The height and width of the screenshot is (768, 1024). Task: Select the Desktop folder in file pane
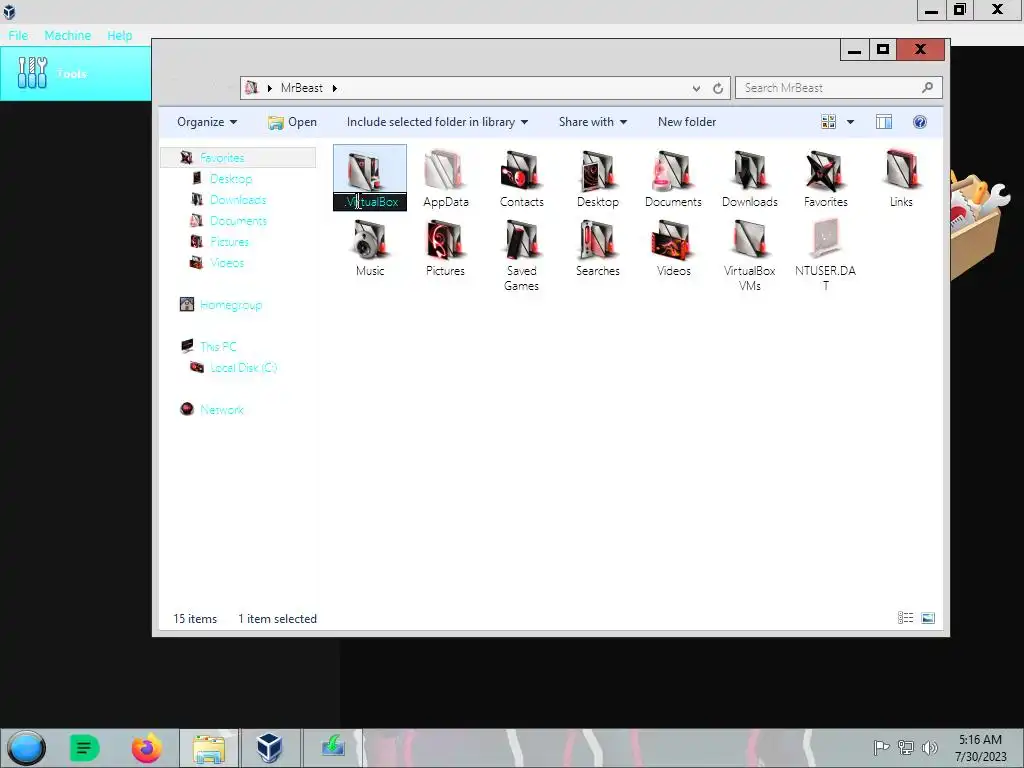pyautogui.click(x=598, y=179)
